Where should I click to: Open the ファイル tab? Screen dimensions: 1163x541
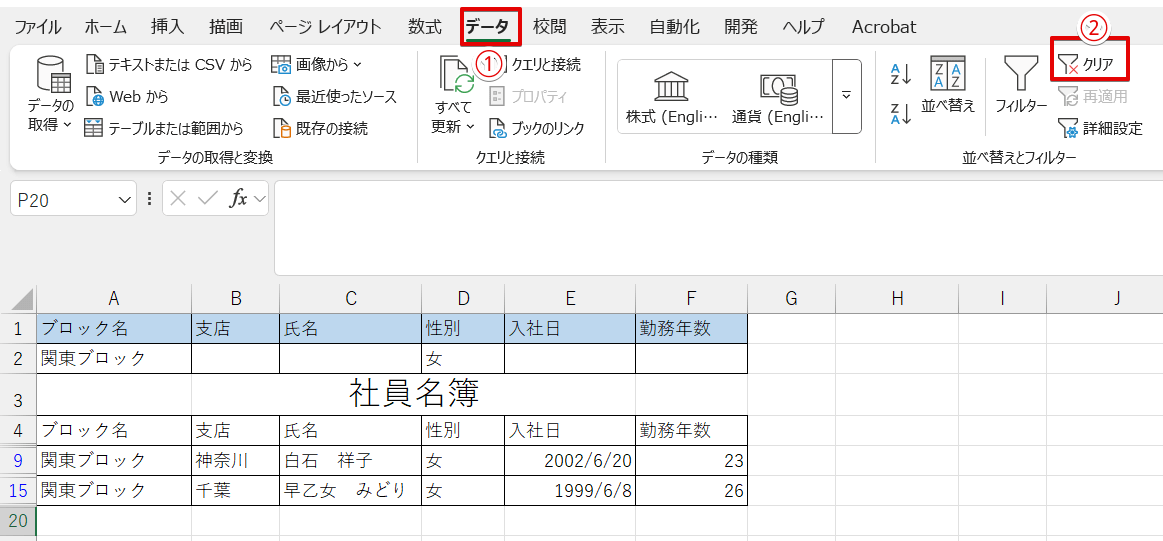tap(38, 27)
